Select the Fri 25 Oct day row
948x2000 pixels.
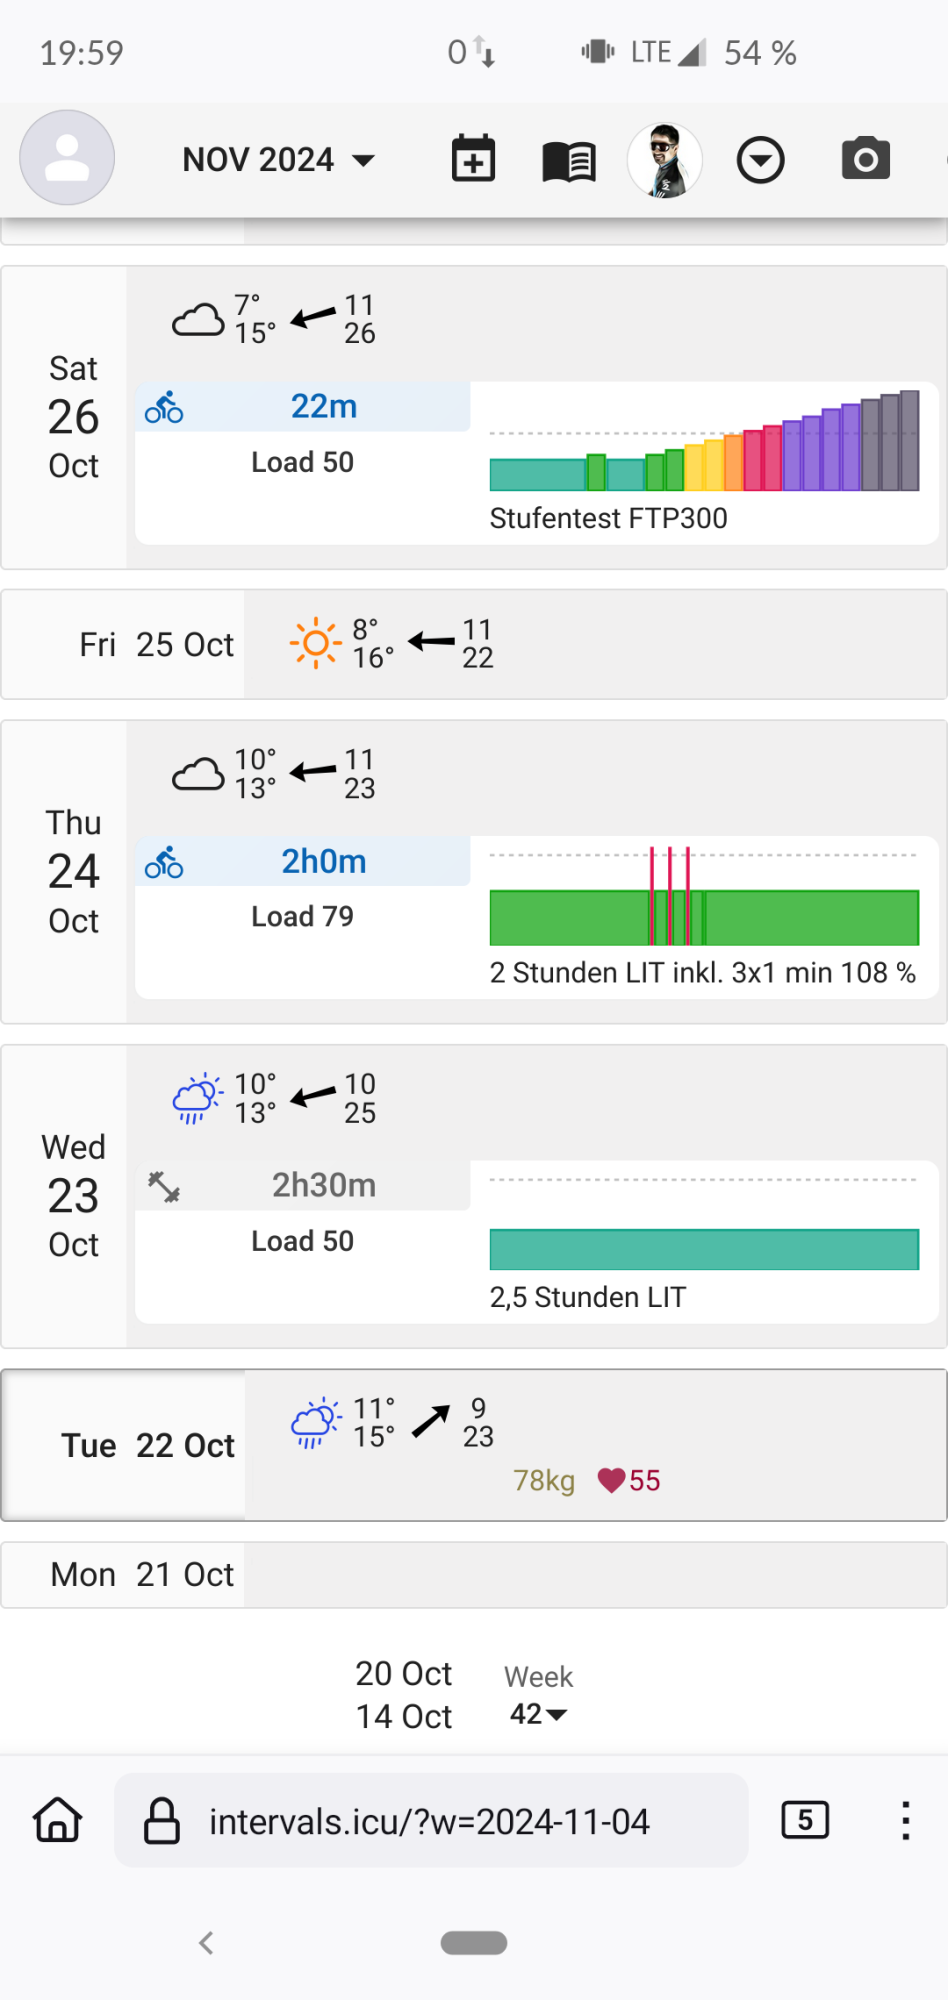[x=157, y=645]
